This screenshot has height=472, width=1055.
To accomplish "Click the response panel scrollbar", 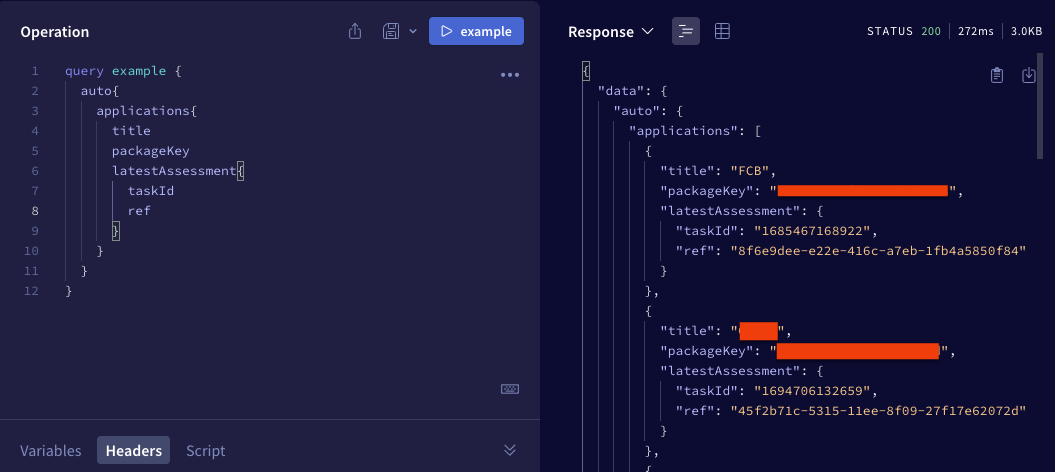I will [x=1039, y=110].
